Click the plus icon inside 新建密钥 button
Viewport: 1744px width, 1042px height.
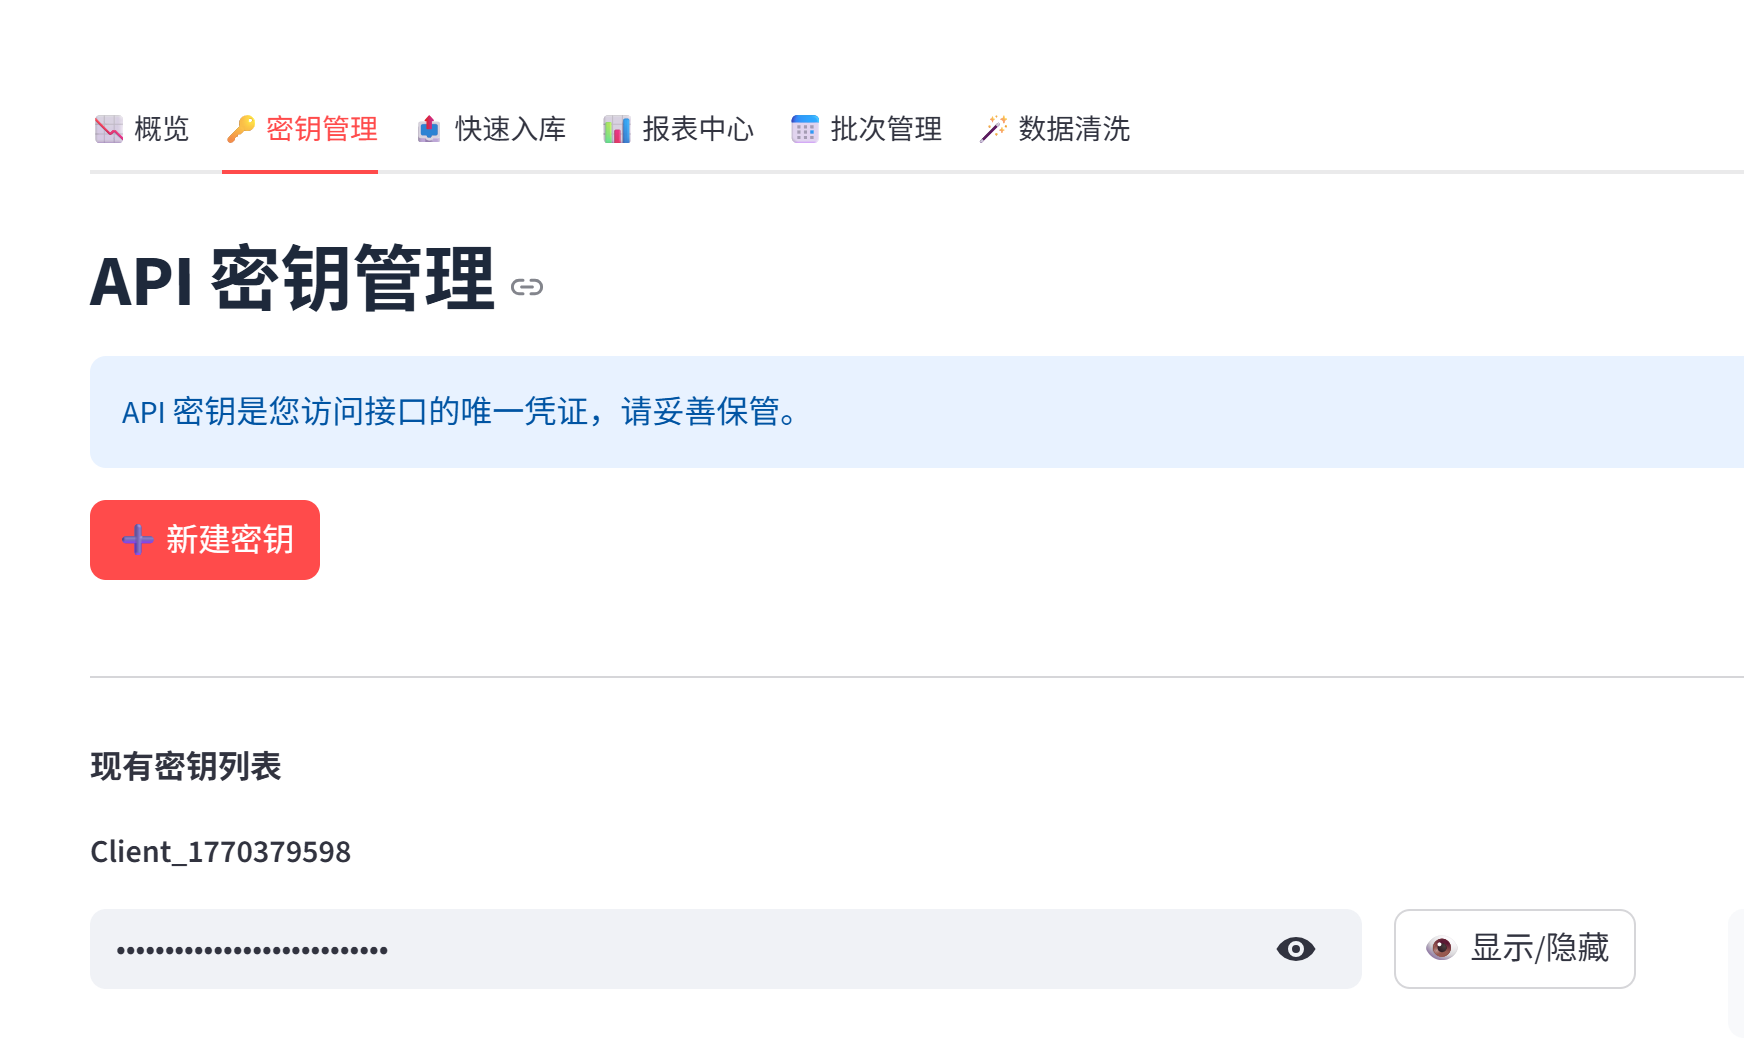(x=135, y=540)
